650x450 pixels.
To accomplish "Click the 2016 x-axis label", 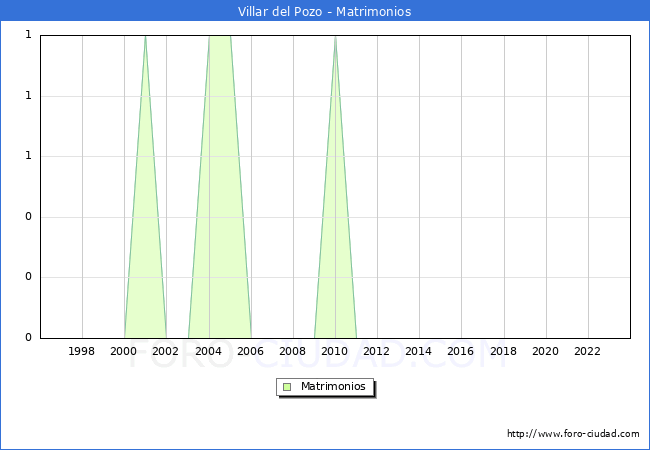I will click(x=461, y=351).
